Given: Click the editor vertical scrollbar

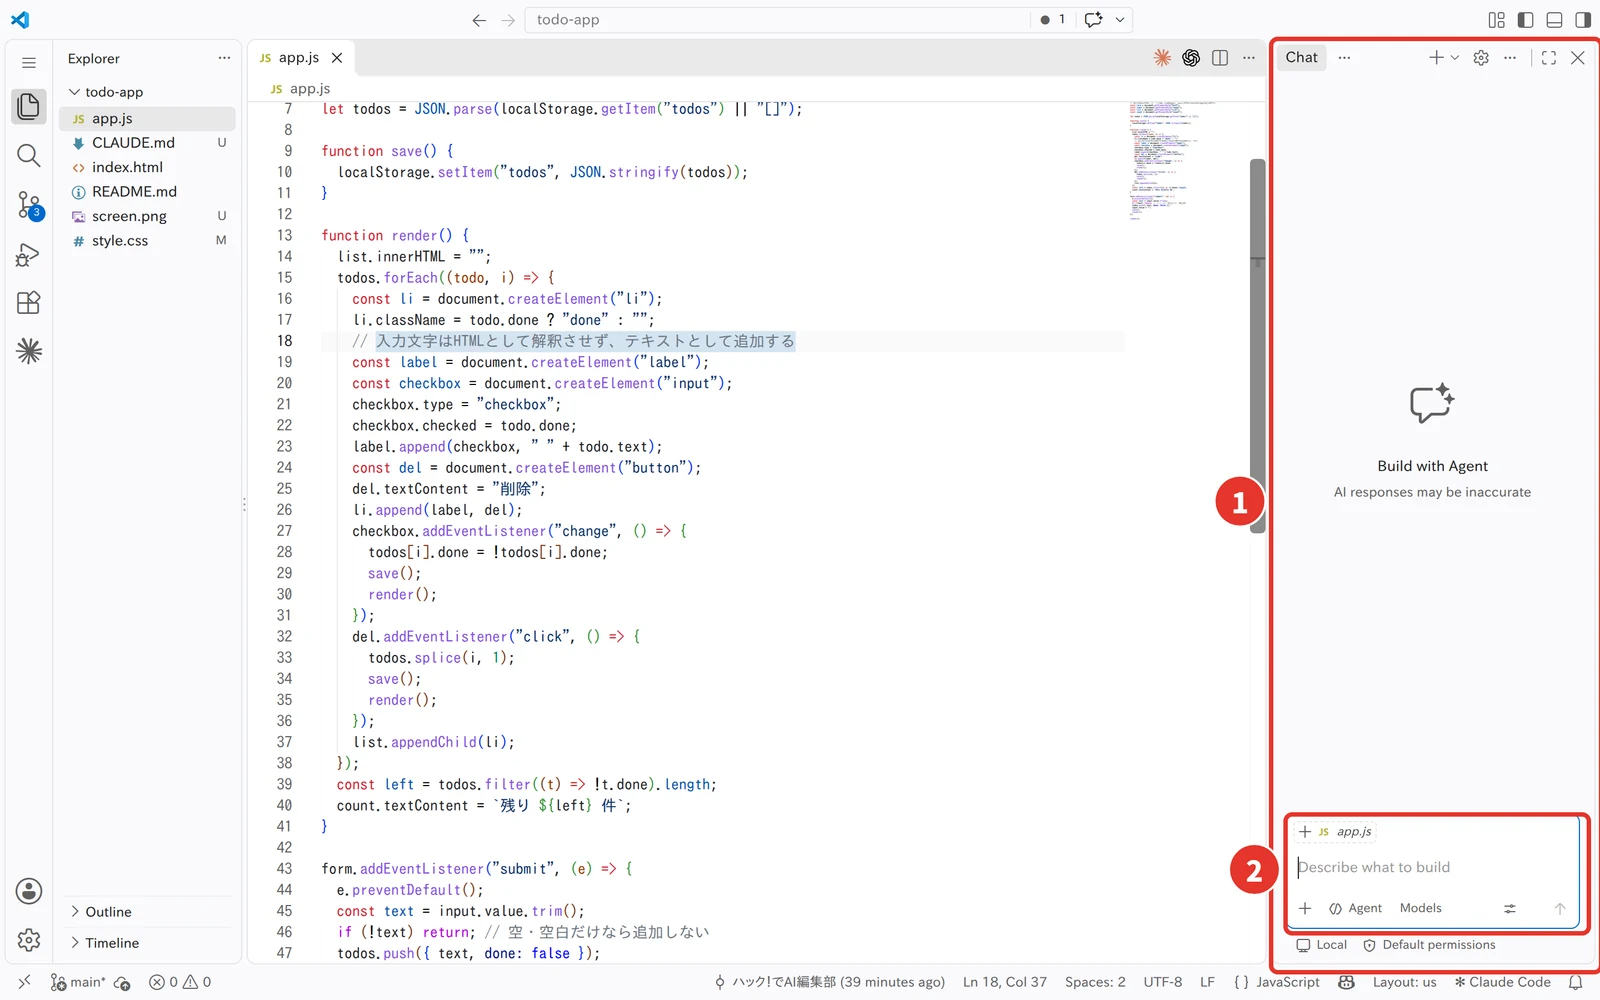Looking at the screenshot, I should tap(1258, 345).
